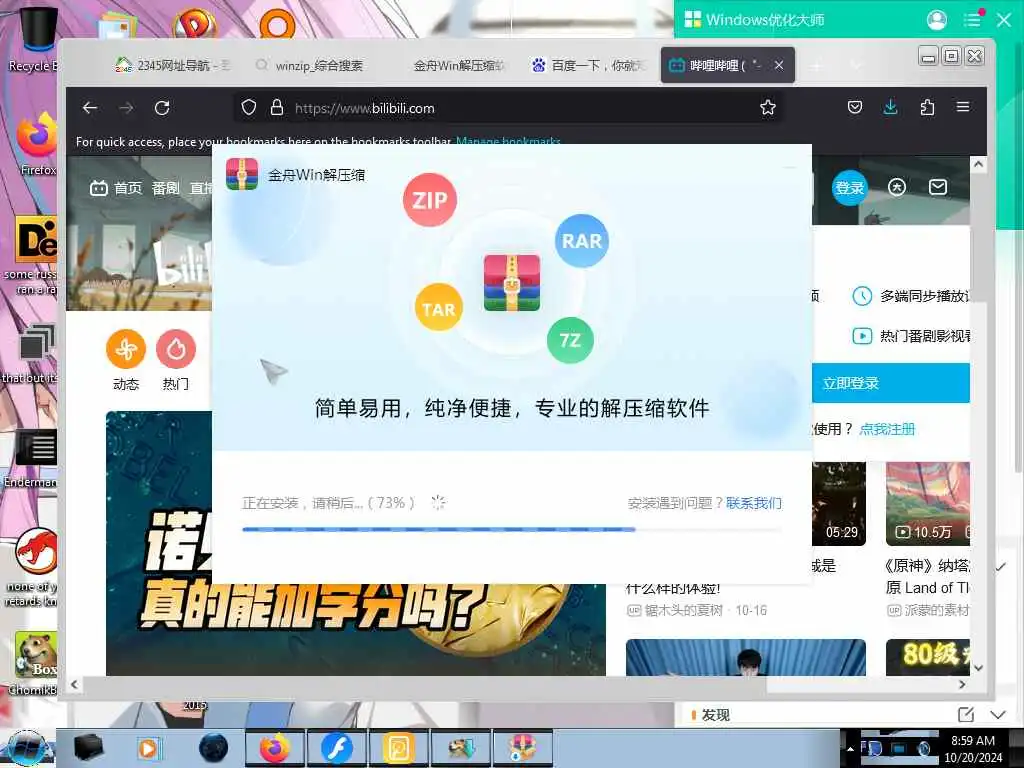This screenshot has width=1024, height=768.
Task: Click the 8:59 AM taskbar clock
Action: pos(973,748)
